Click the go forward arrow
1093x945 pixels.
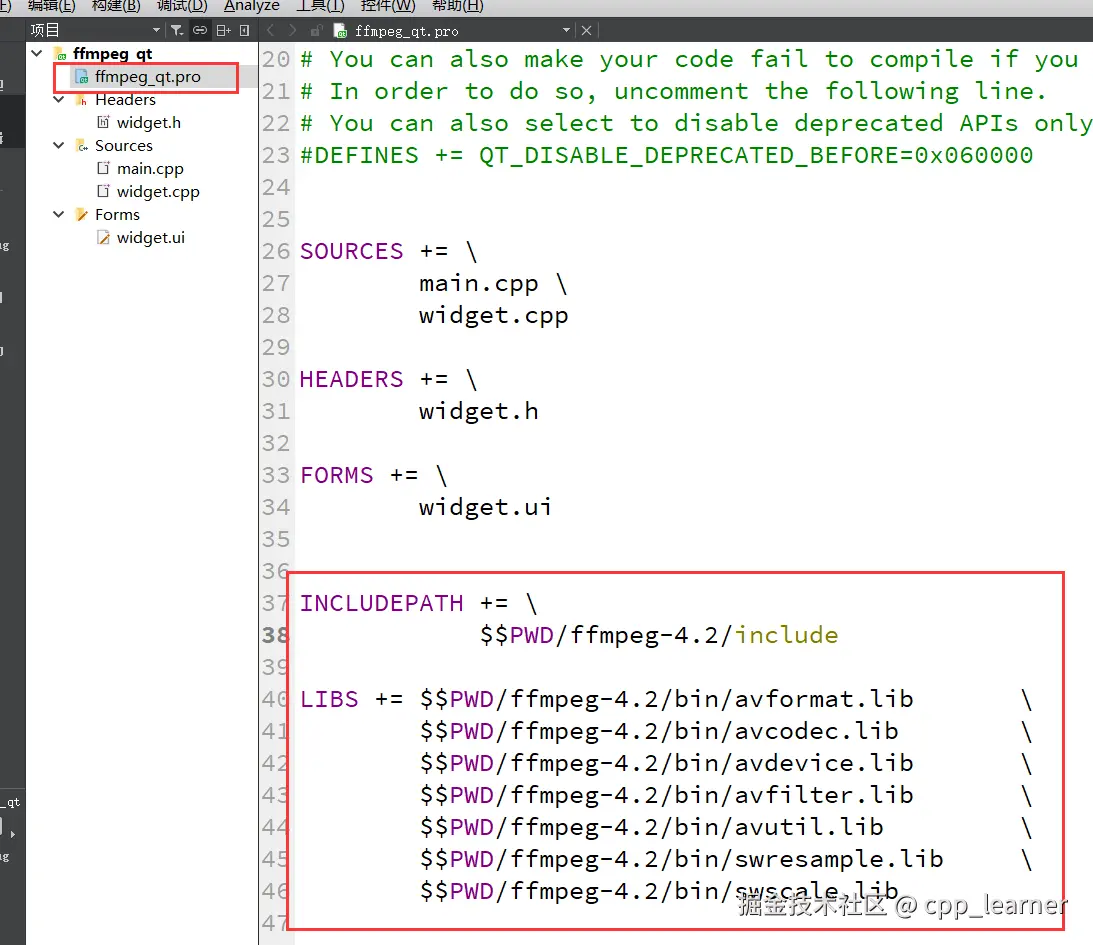[292, 31]
